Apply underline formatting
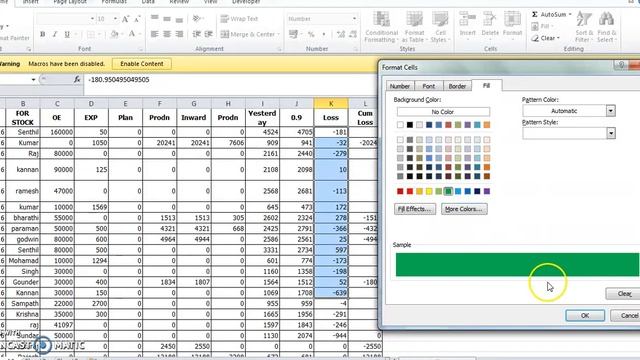640x360 pixels. pos(67,34)
